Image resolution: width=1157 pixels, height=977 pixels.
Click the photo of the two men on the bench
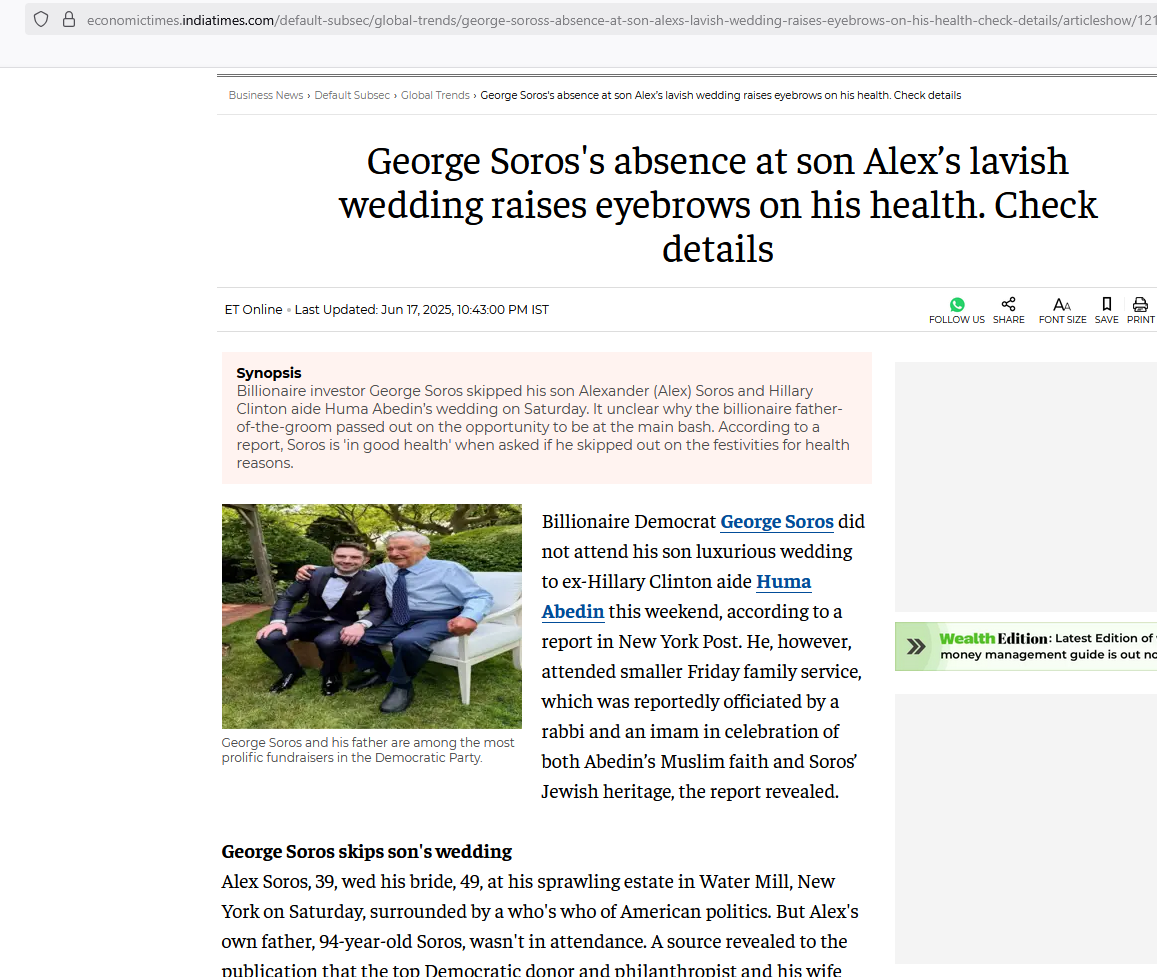[372, 616]
